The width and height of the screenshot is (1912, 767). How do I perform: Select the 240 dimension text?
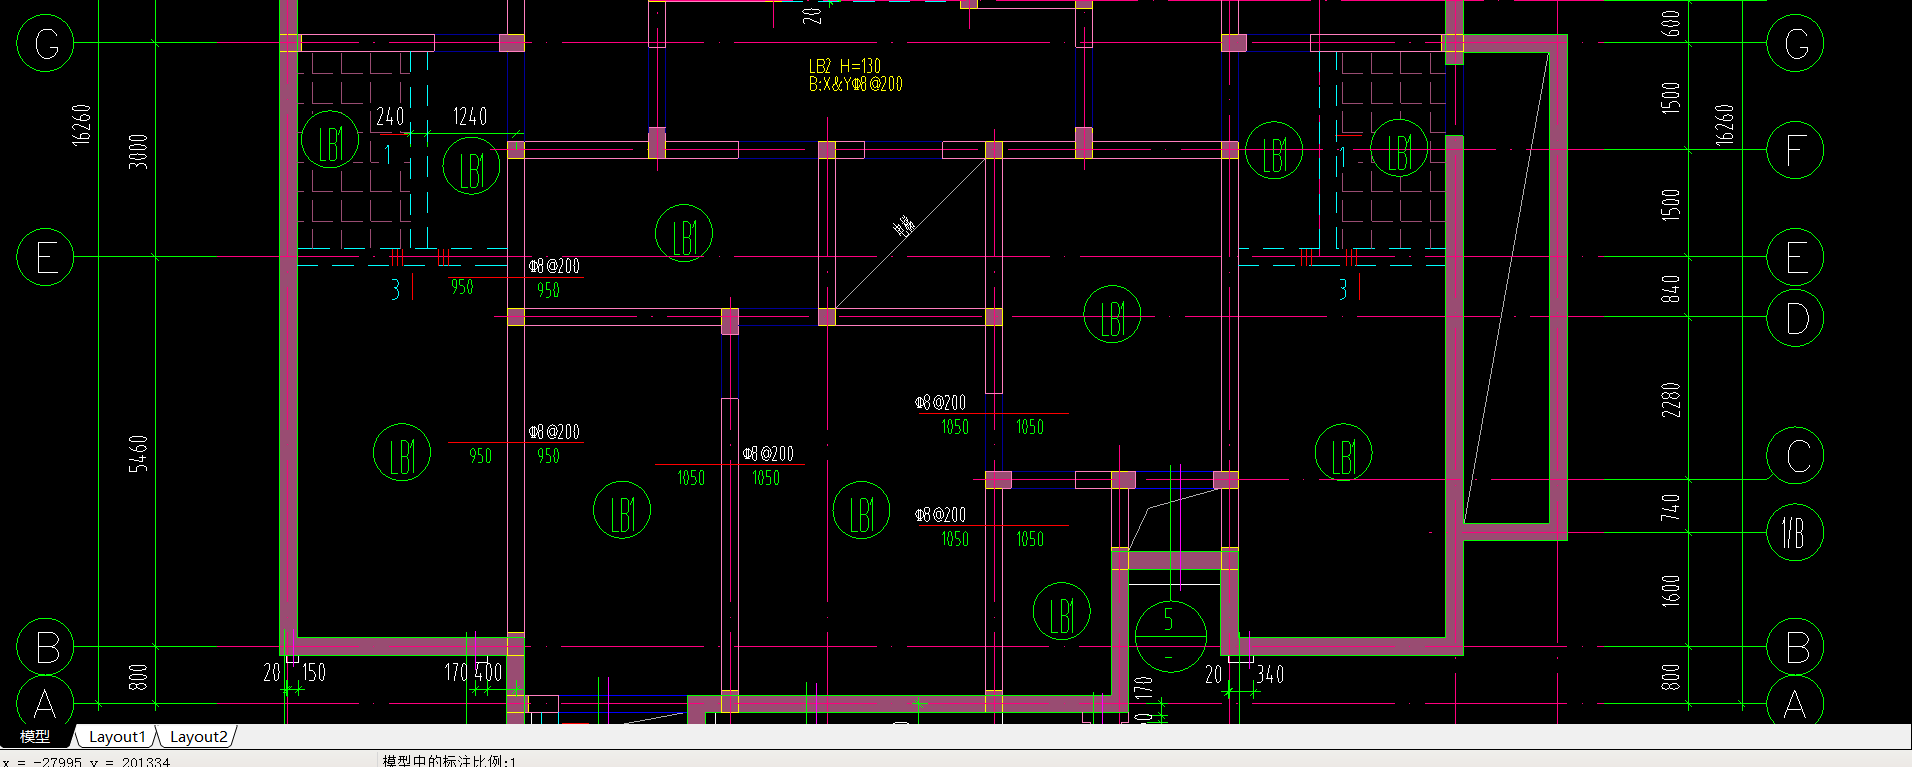tap(390, 117)
